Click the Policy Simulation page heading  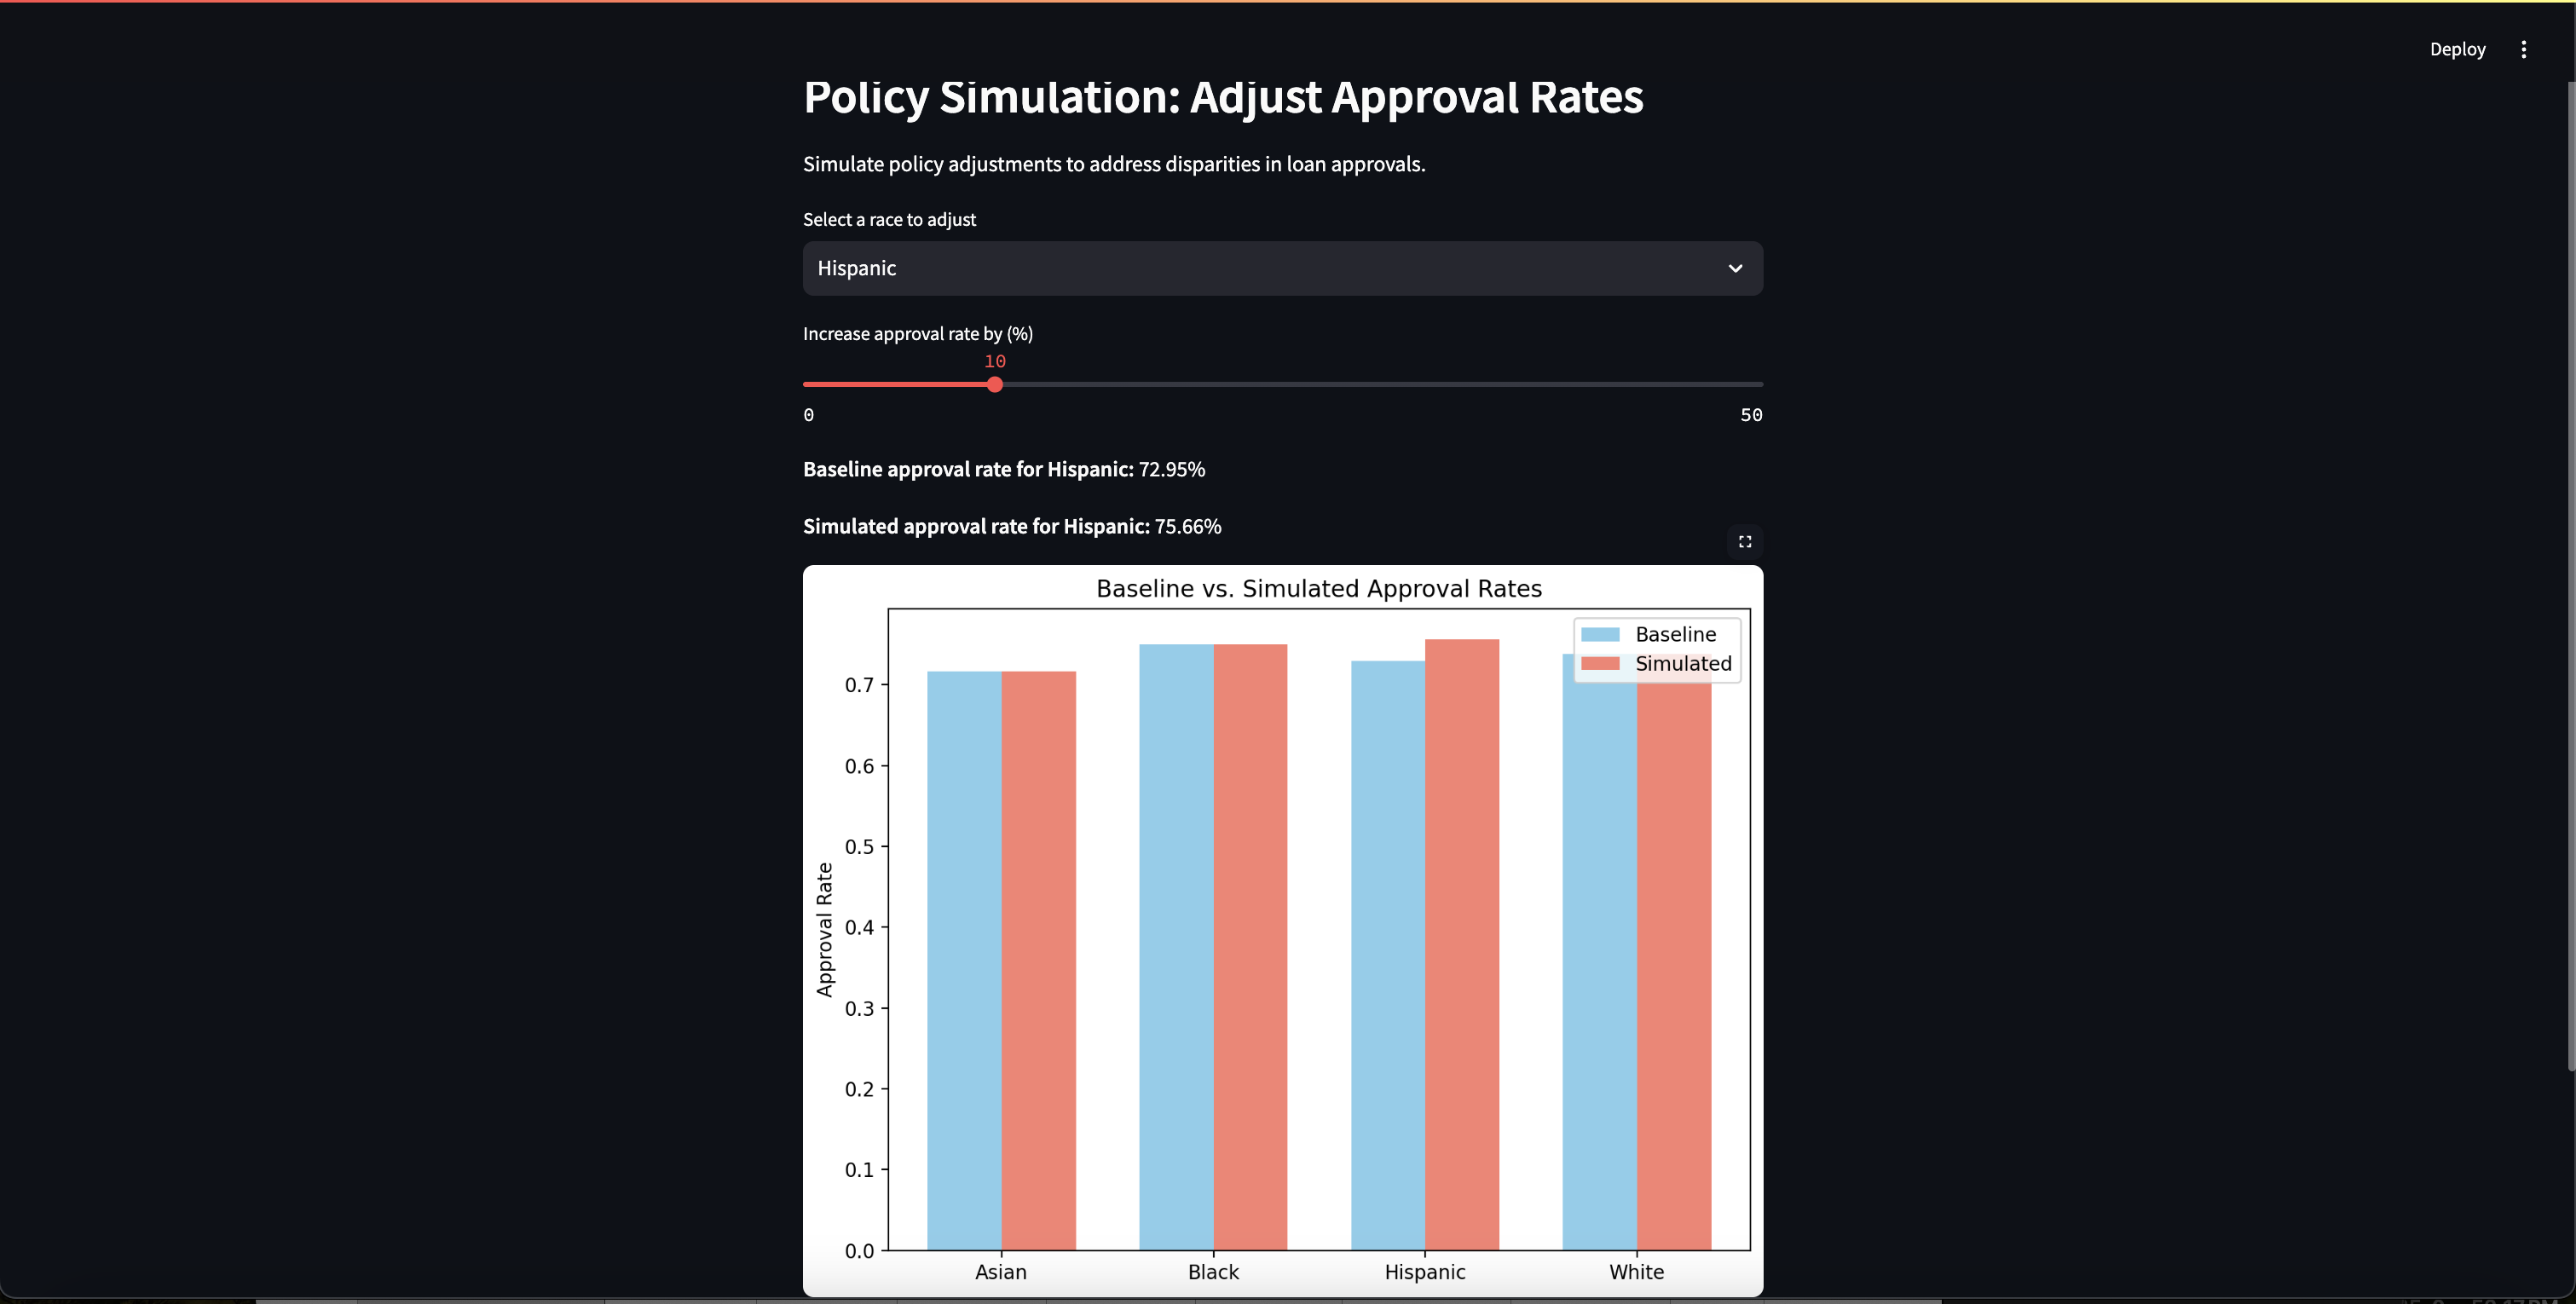1222,97
